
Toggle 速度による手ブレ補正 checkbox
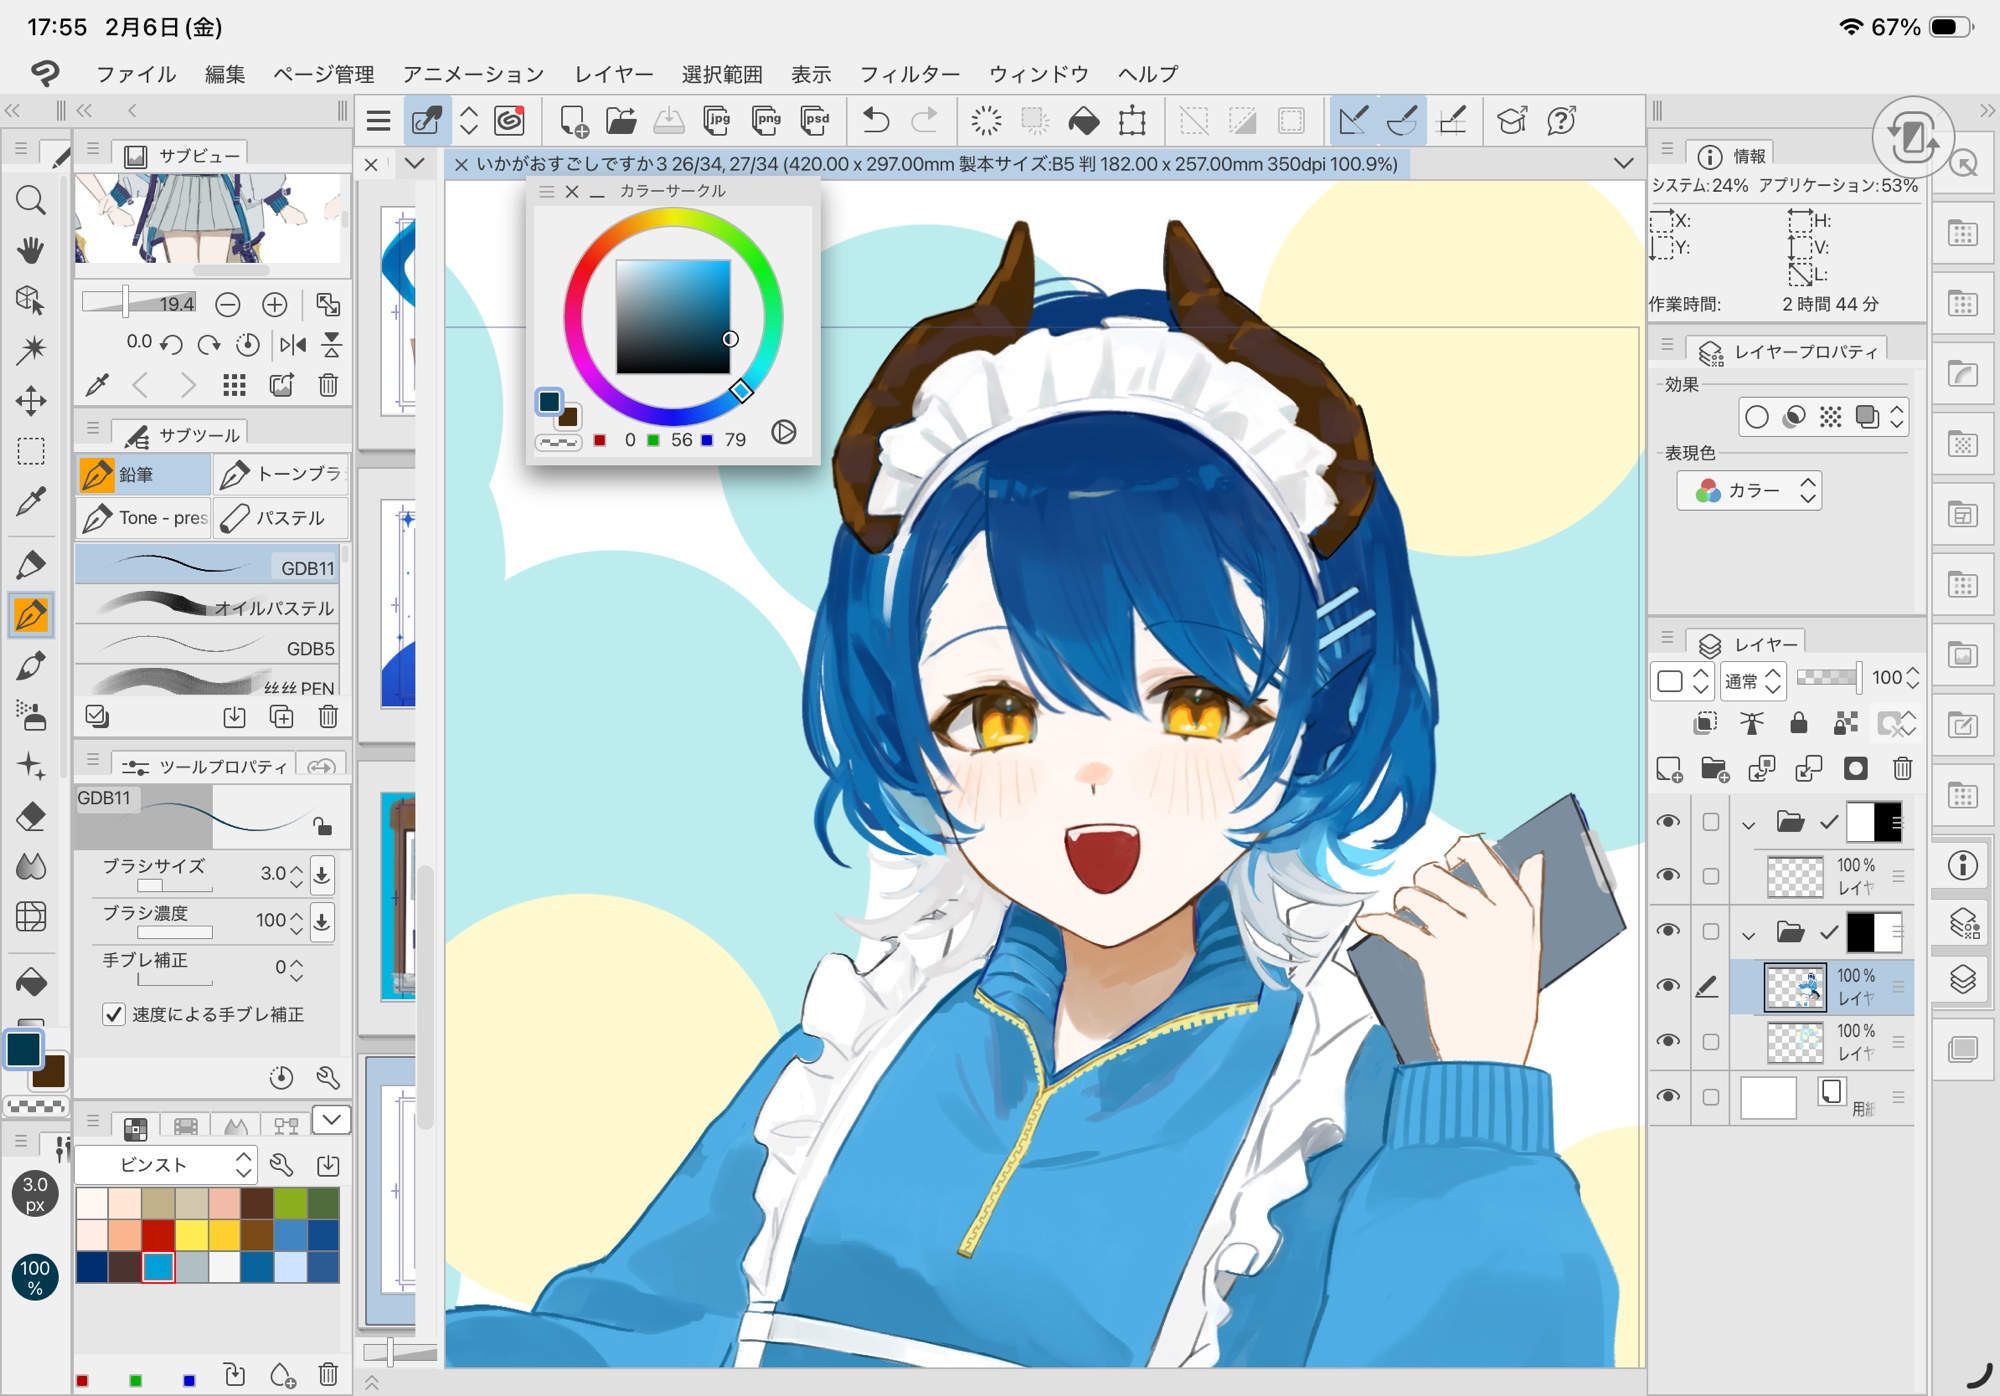[114, 1014]
